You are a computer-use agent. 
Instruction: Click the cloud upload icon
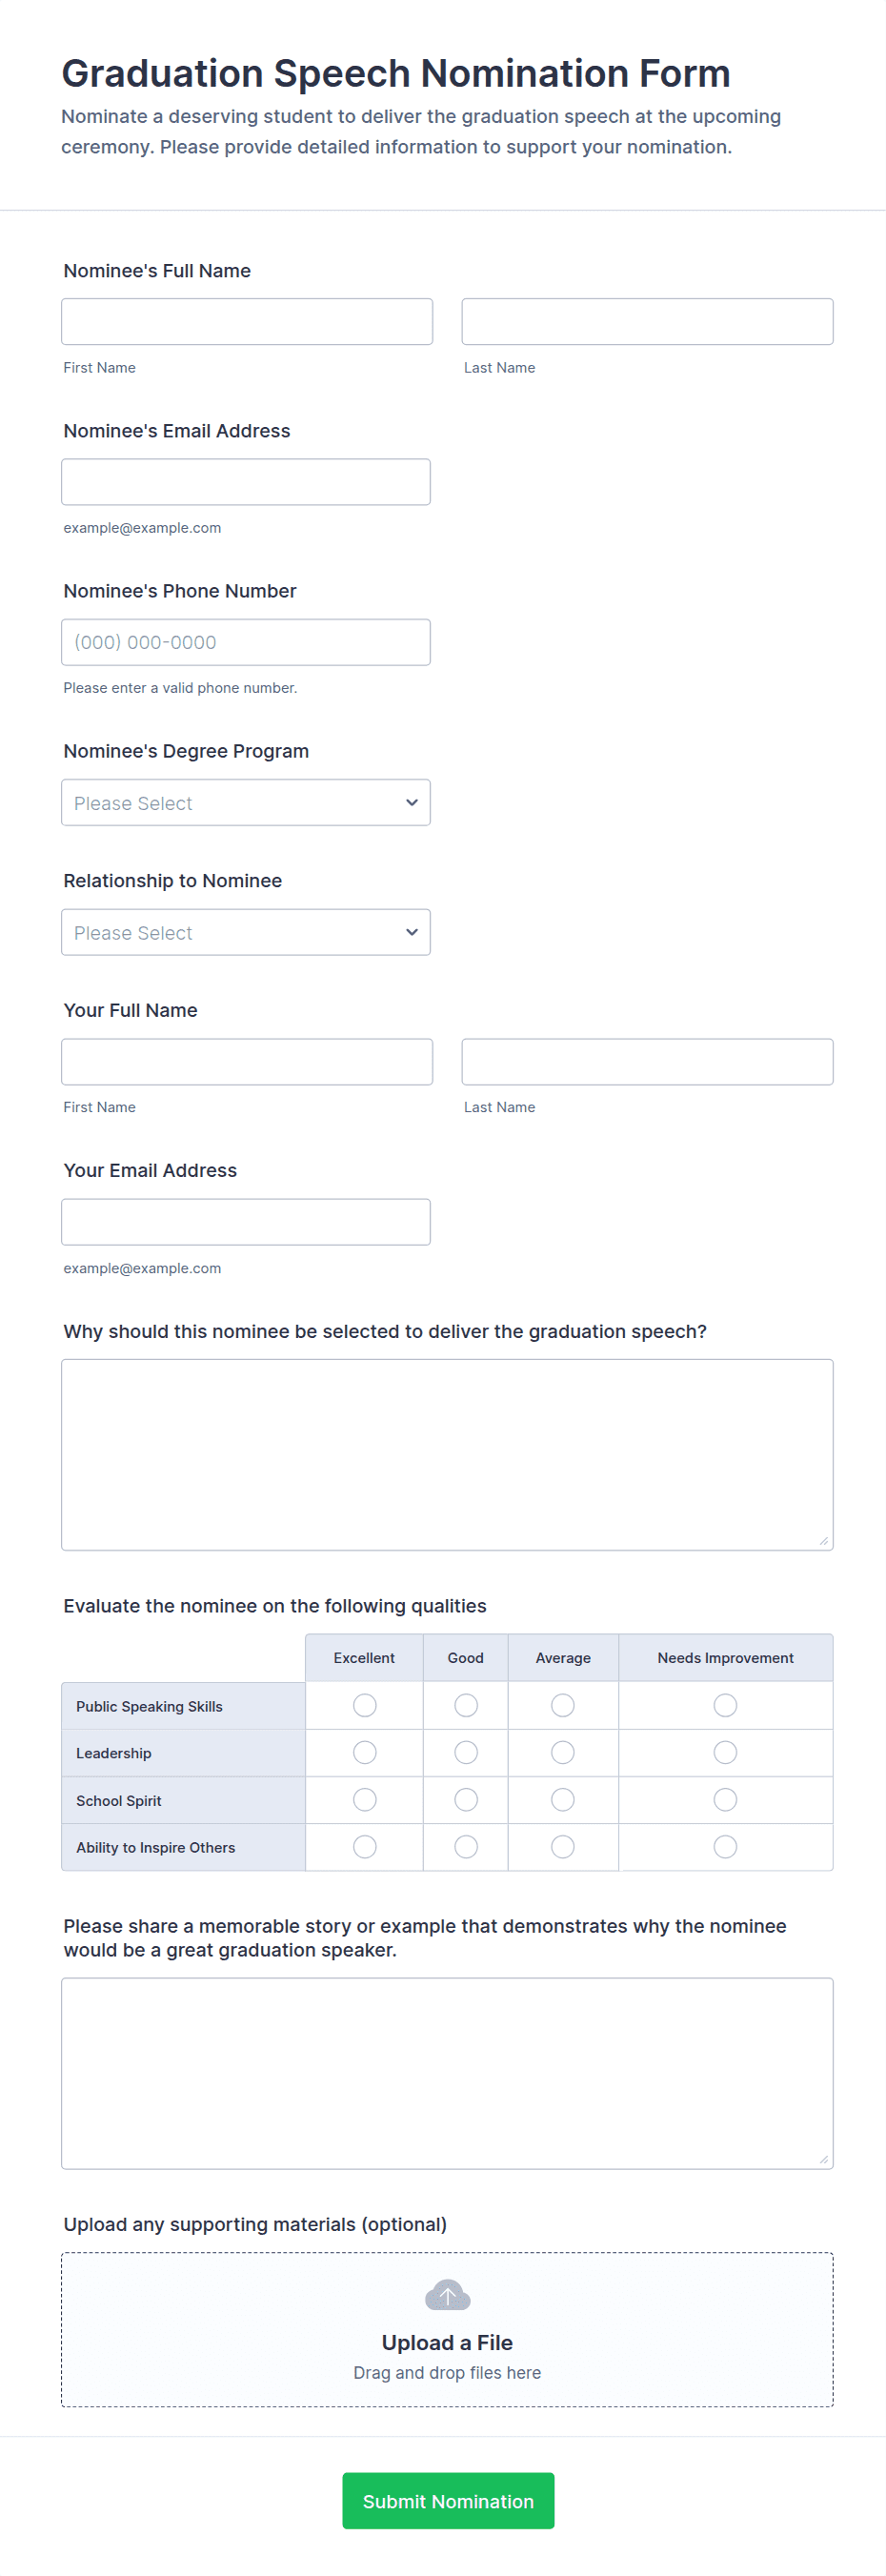(x=447, y=2295)
